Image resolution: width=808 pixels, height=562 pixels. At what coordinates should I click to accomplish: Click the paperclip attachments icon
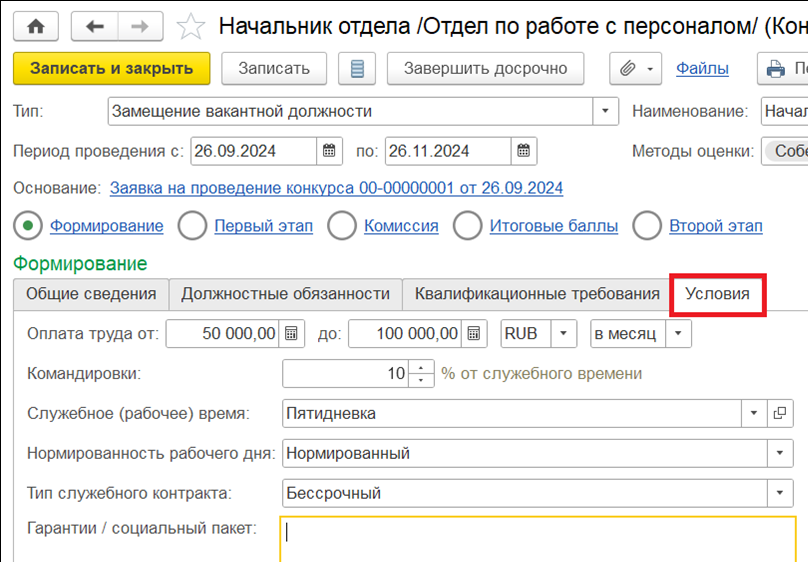click(628, 69)
